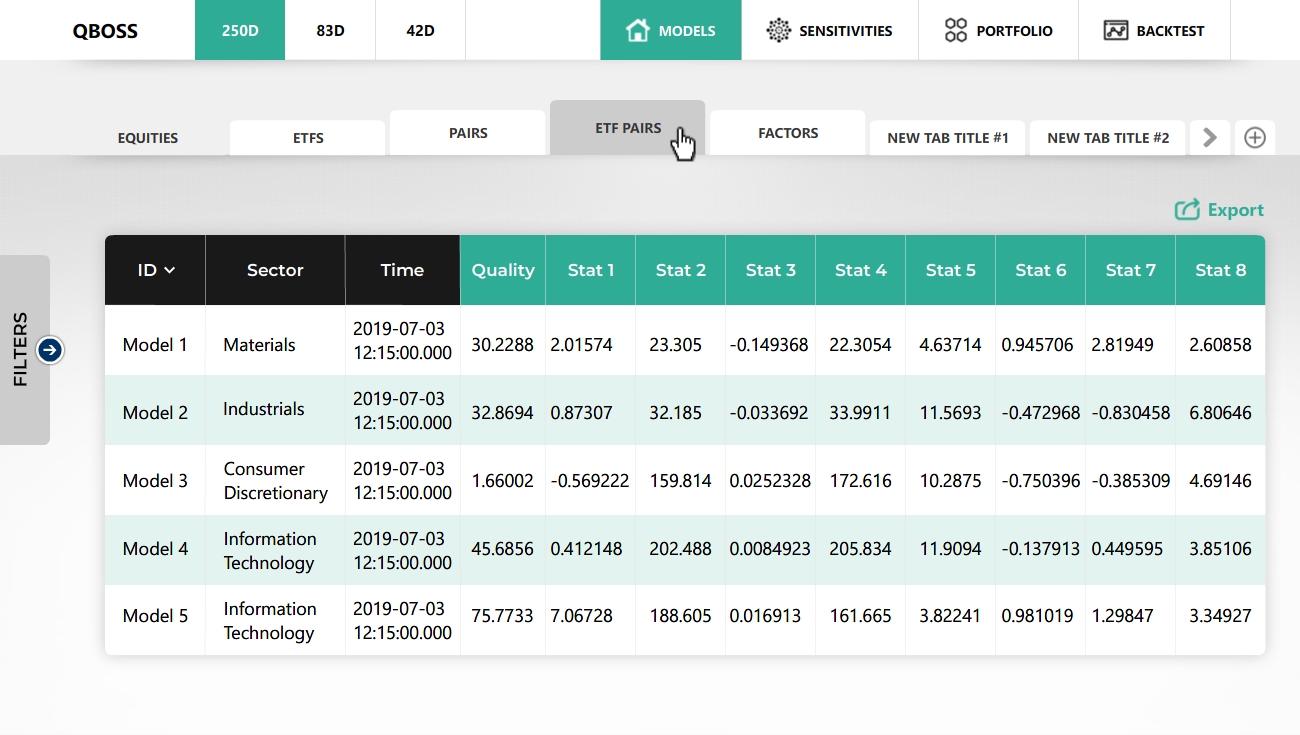Image resolution: width=1300 pixels, height=735 pixels.
Task: Select New Tab Title #1
Action: click(947, 138)
